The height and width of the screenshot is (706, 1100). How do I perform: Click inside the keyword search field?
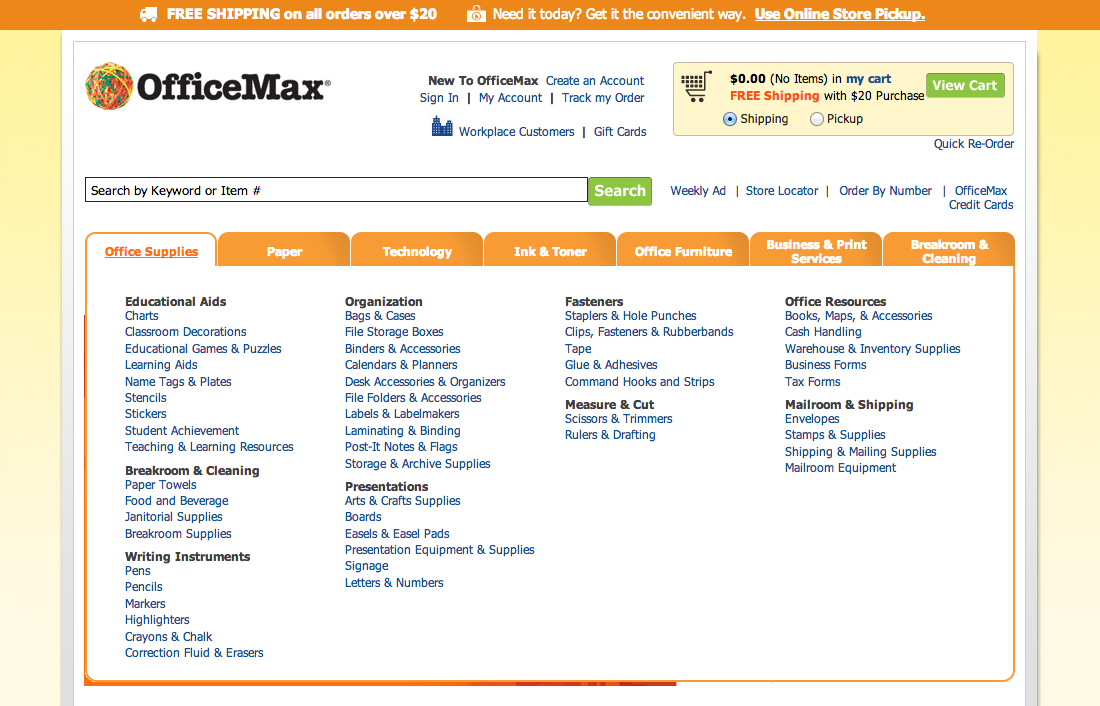click(x=336, y=190)
